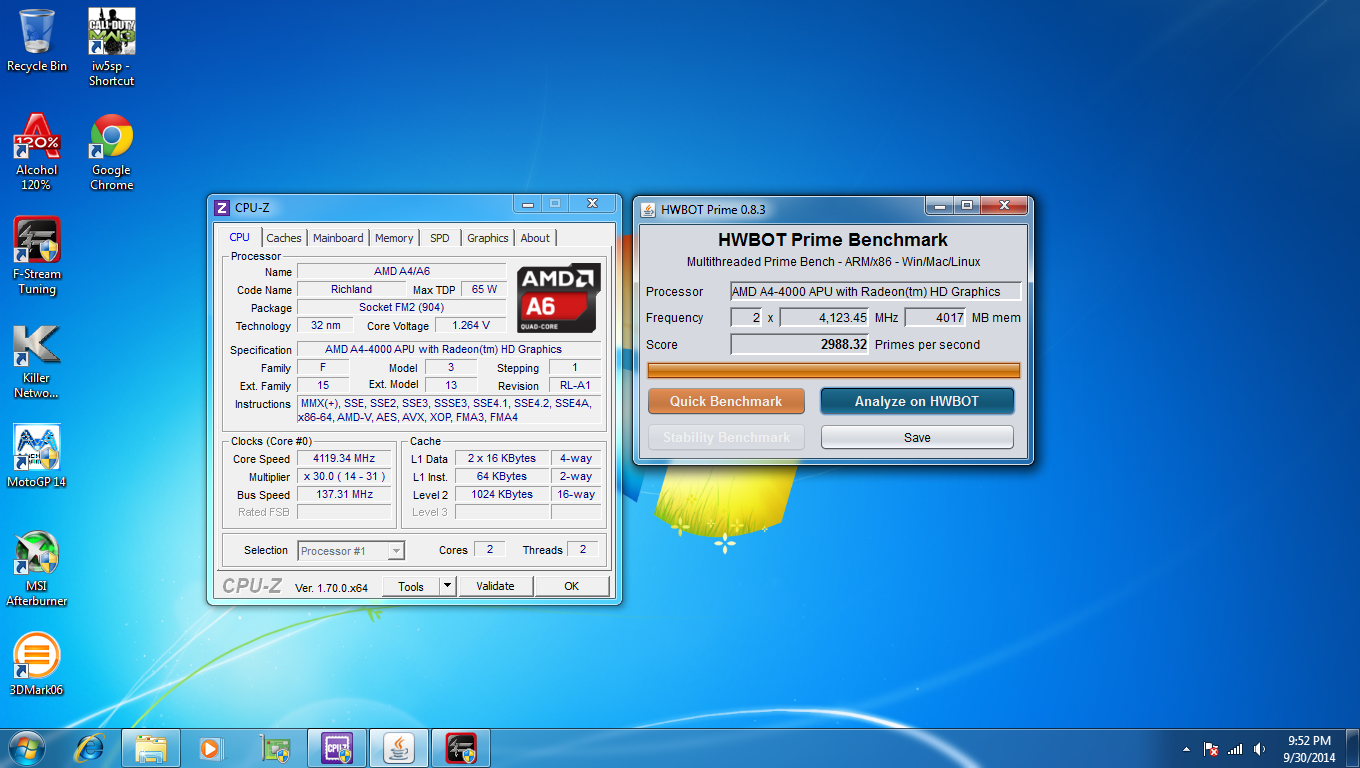
Task: Click the Bus Speed value 137.31 MHz
Action: (x=344, y=495)
